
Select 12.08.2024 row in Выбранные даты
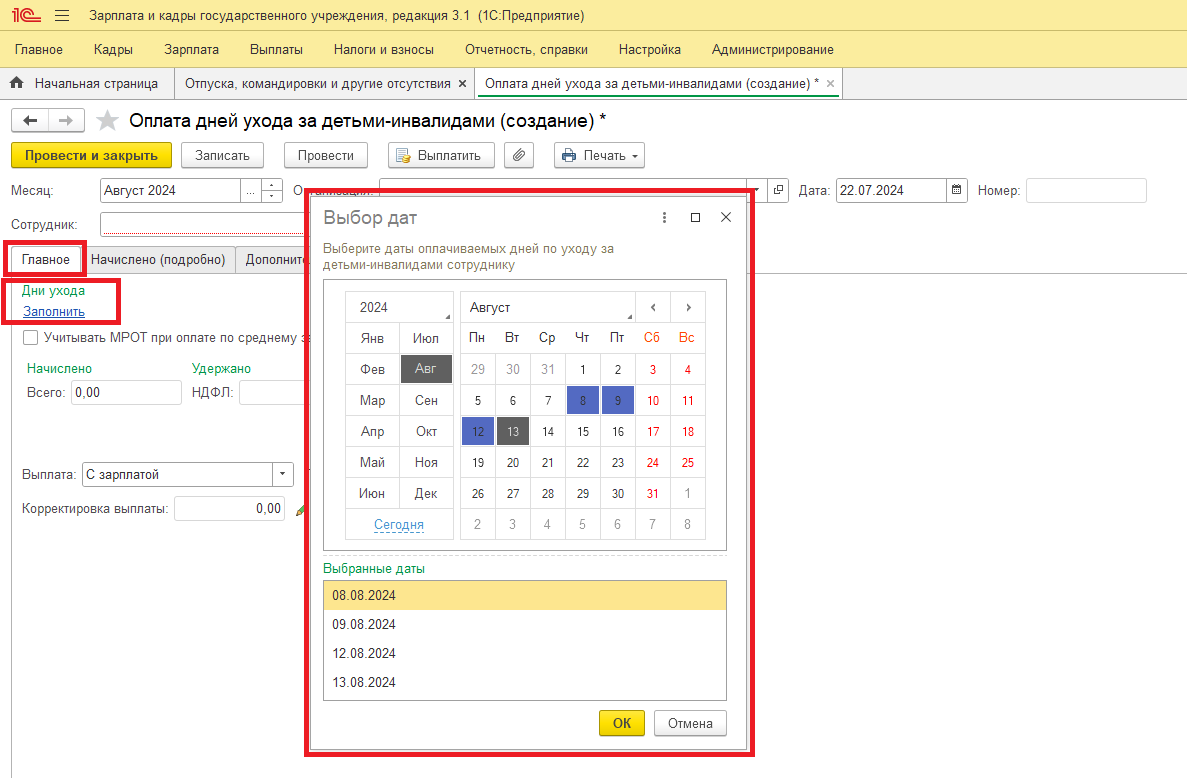click(525, 653)
